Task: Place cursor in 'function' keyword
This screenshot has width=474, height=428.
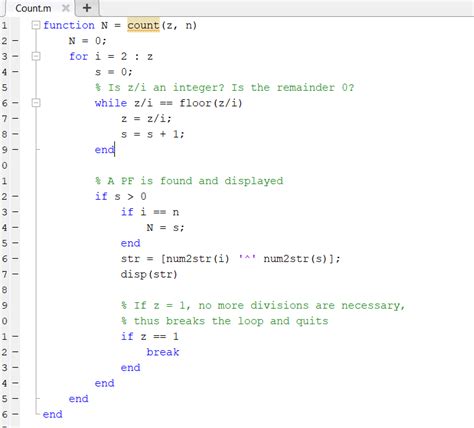Action: [x=69, y=25]
